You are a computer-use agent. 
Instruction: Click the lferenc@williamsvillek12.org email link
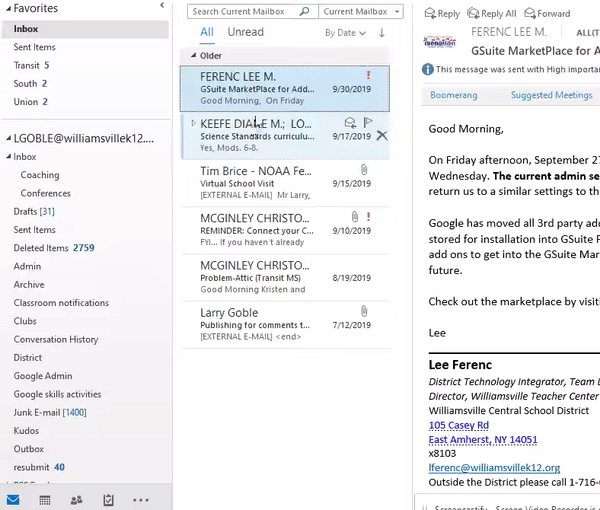494,468
